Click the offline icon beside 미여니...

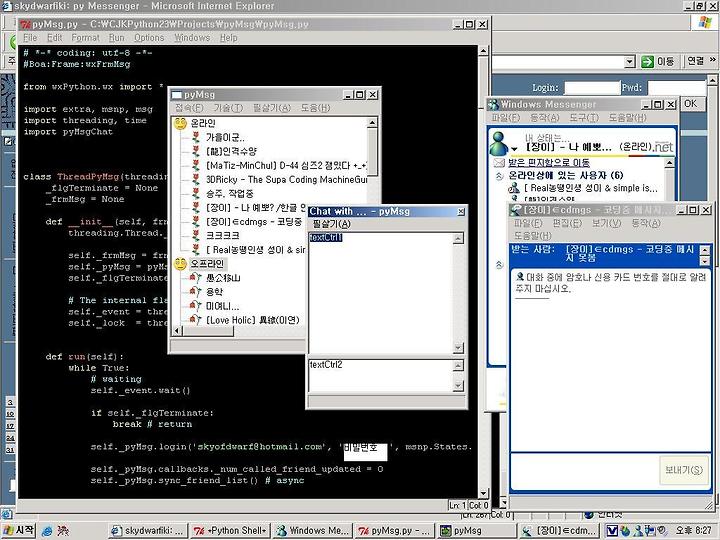click(x=195, y=306)
